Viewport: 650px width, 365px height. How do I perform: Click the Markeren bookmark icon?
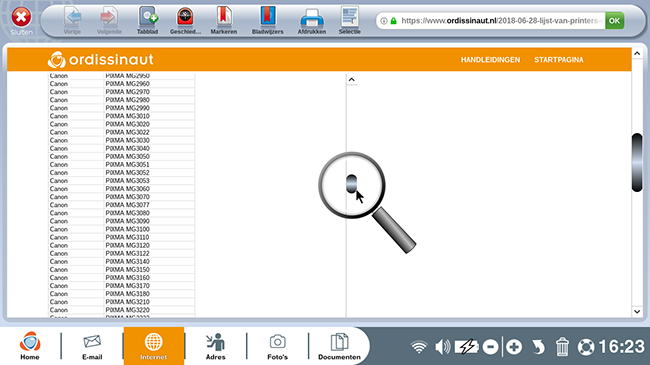[224, 20]
